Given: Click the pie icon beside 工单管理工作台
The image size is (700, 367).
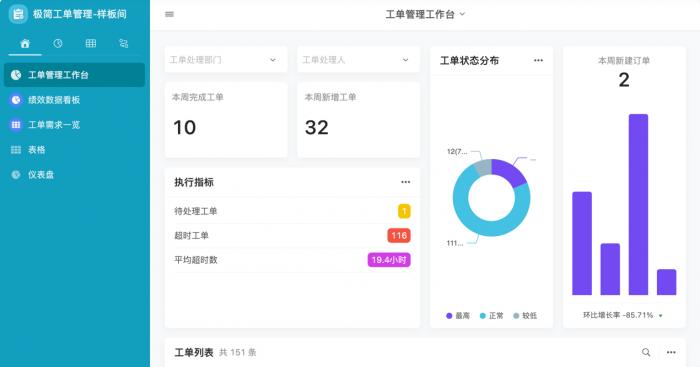Looking at the screenshot, I should 16,75.
